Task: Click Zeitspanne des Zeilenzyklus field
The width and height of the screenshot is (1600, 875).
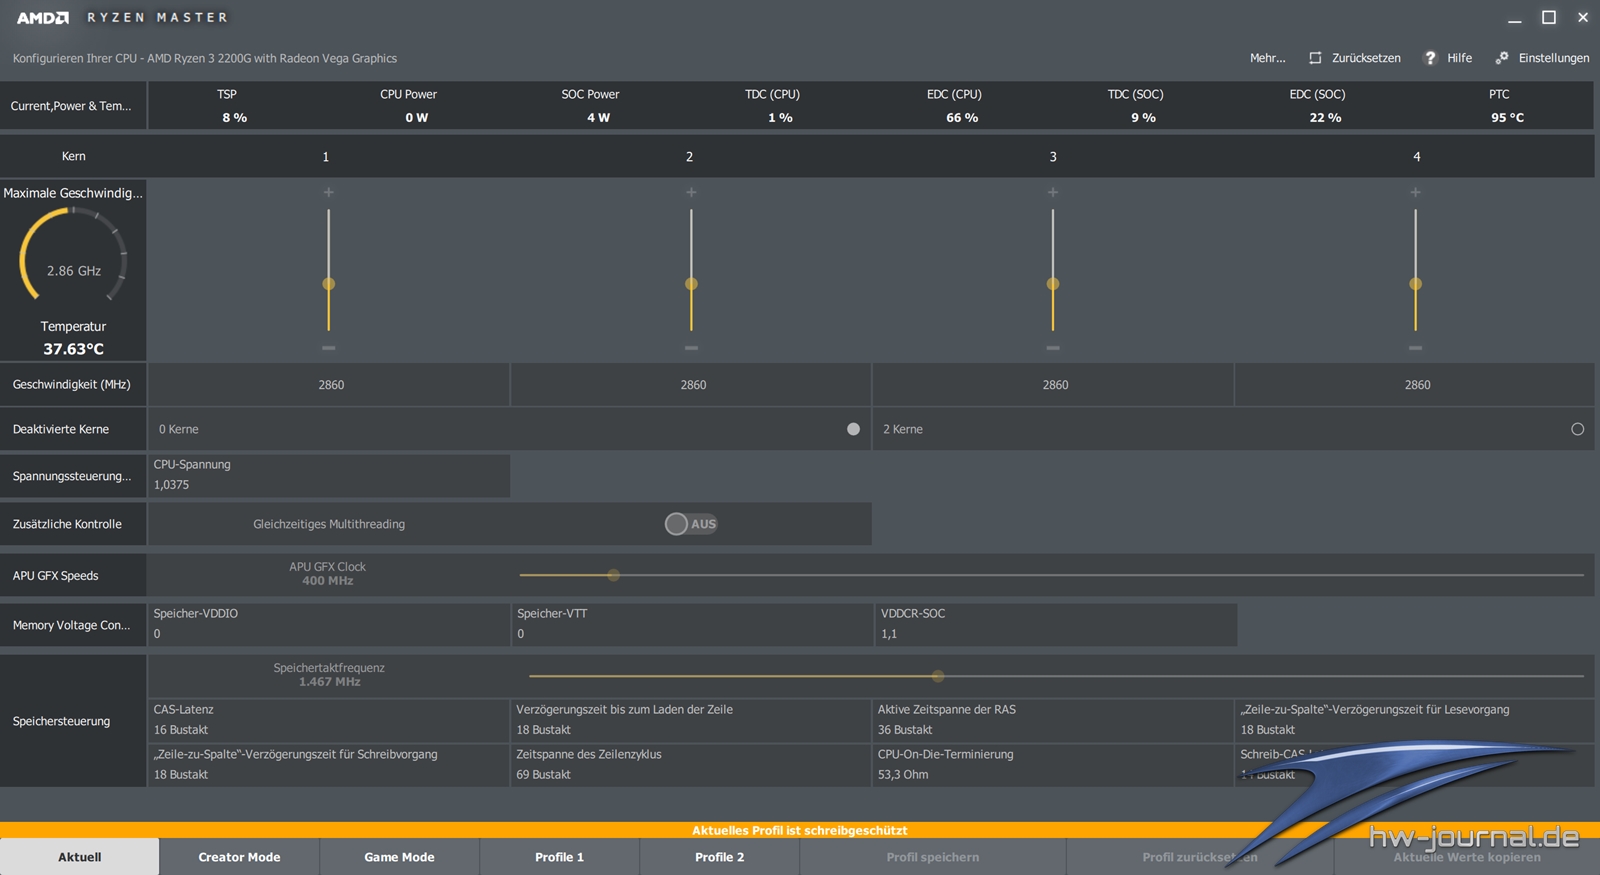Action: (x=691, y=765)
